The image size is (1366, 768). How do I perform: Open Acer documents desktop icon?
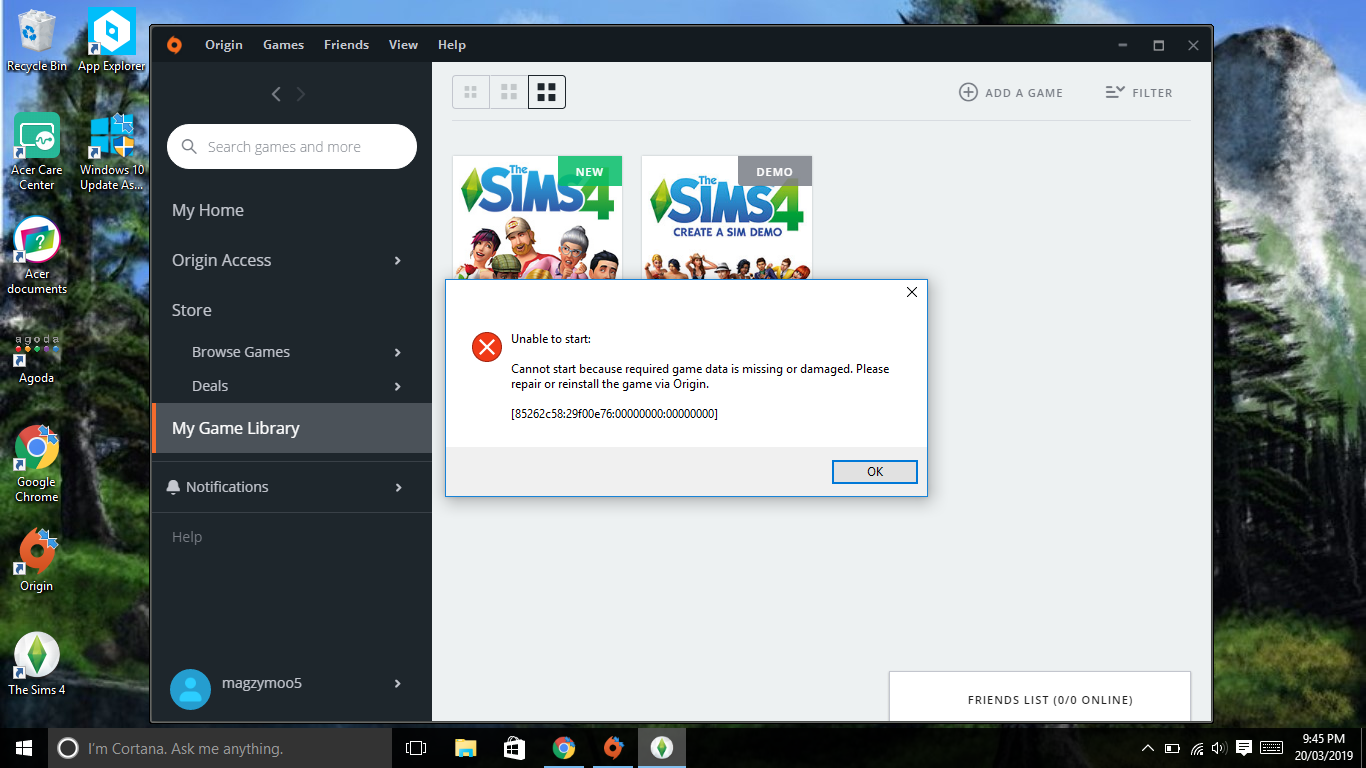pos(37,255)
